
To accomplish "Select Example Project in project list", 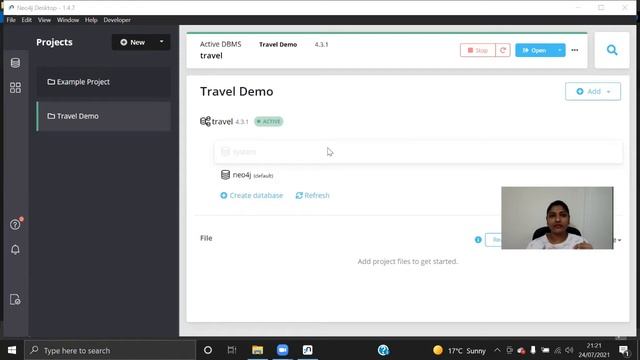I will (x=104, y=82).
